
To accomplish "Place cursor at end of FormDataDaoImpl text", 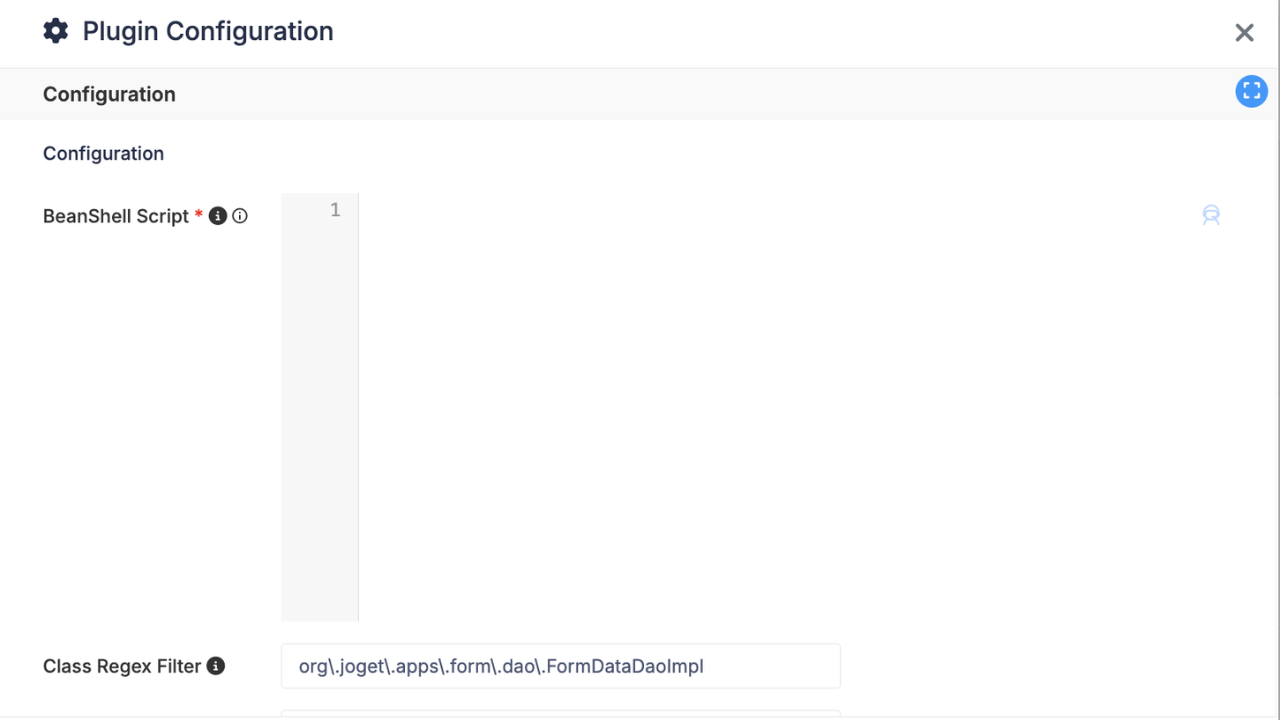I will click(705, 666).
